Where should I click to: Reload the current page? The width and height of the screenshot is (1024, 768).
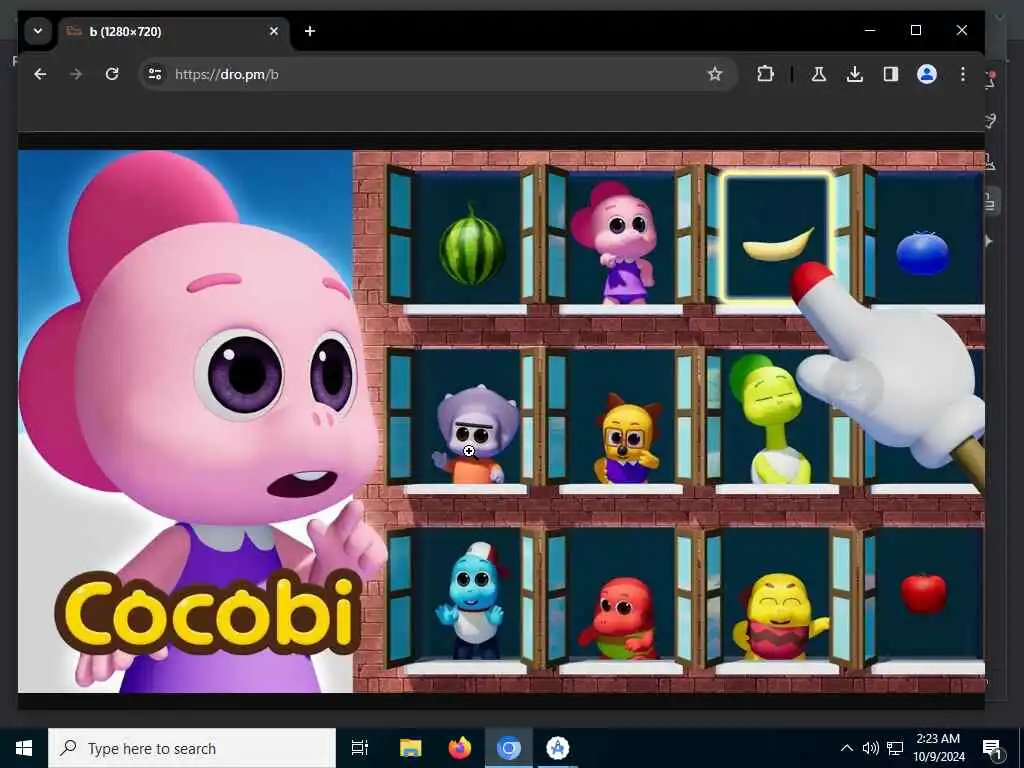point(112,74)
